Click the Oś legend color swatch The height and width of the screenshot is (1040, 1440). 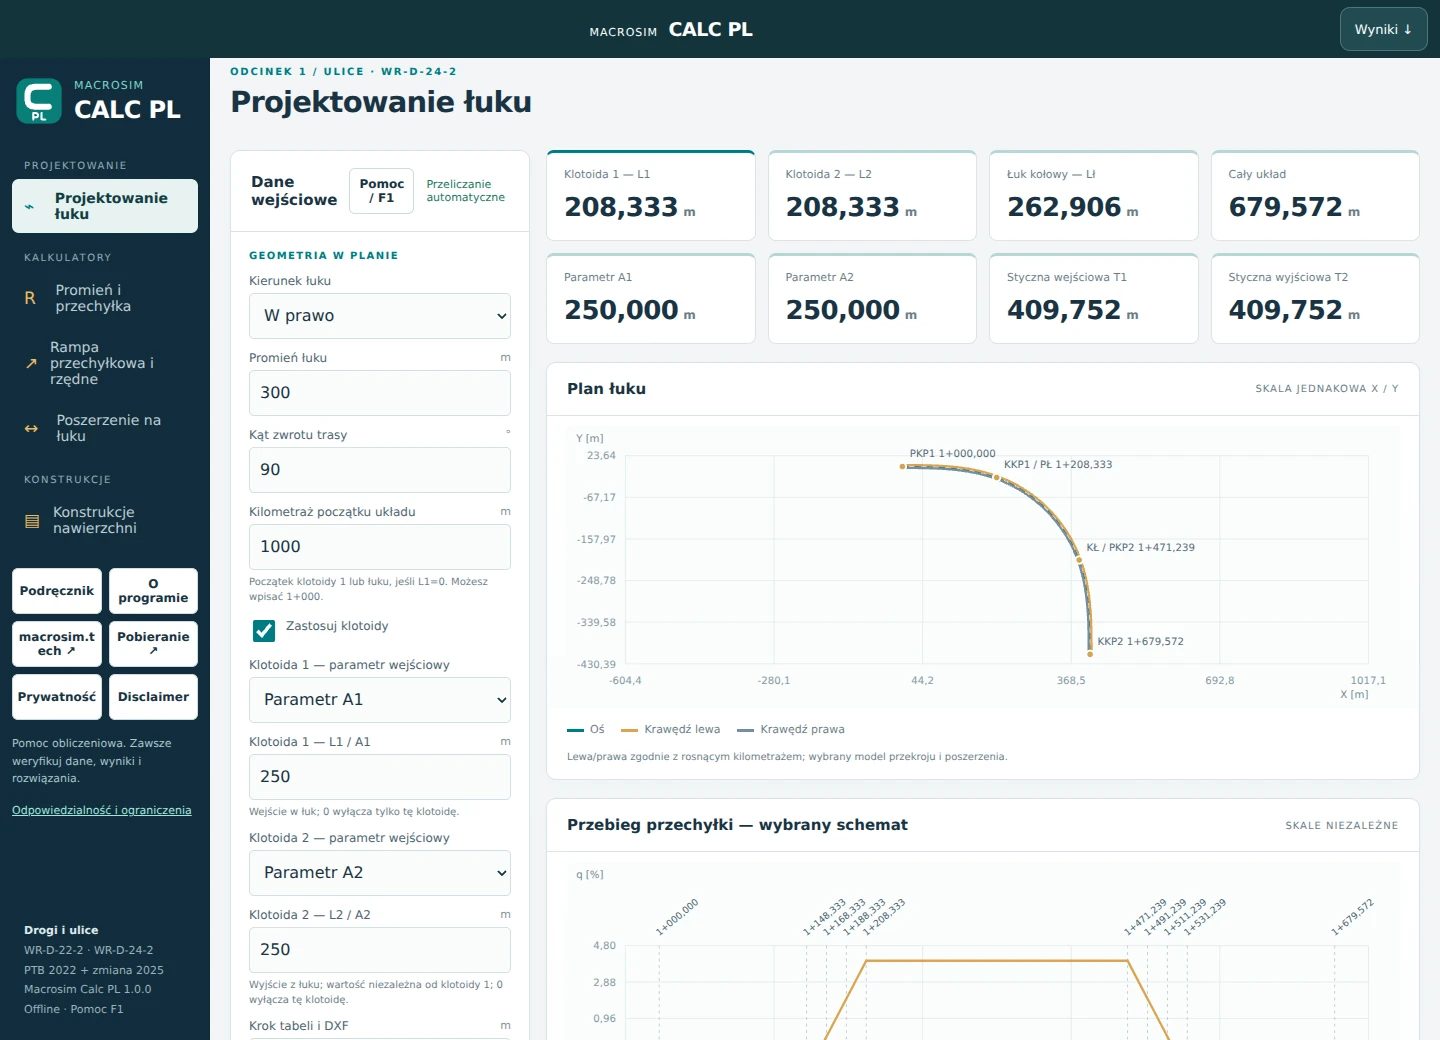click(575, 730)
